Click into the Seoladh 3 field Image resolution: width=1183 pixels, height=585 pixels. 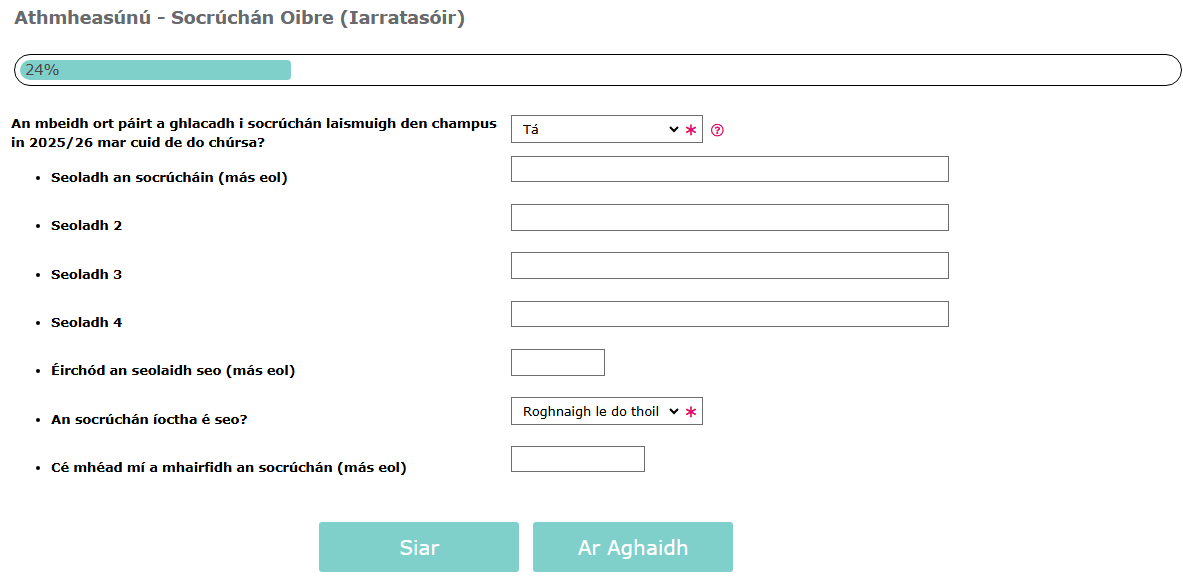click(730, 266)
